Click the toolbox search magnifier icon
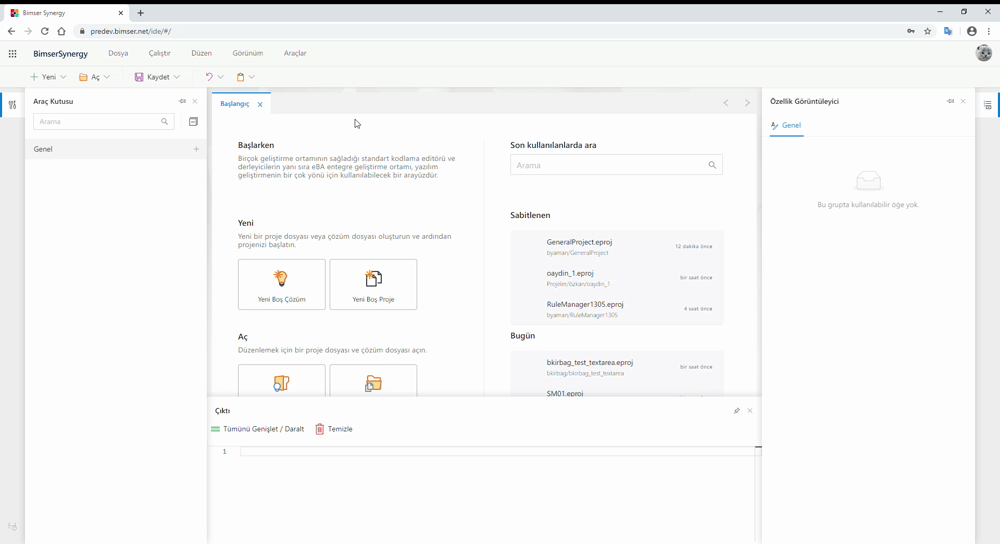1000x544 pixels. pyautogui.click(x=165, y=121)
